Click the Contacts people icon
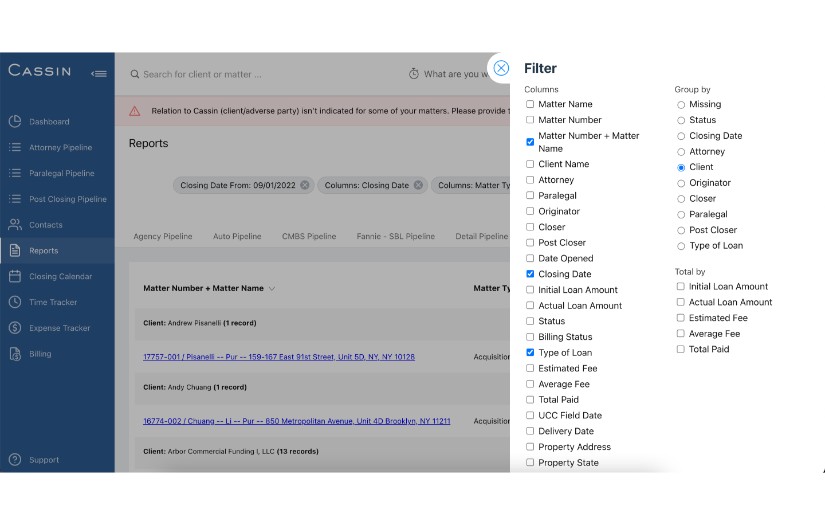Screen dimensions: 825x525 [x=15, y=224]
